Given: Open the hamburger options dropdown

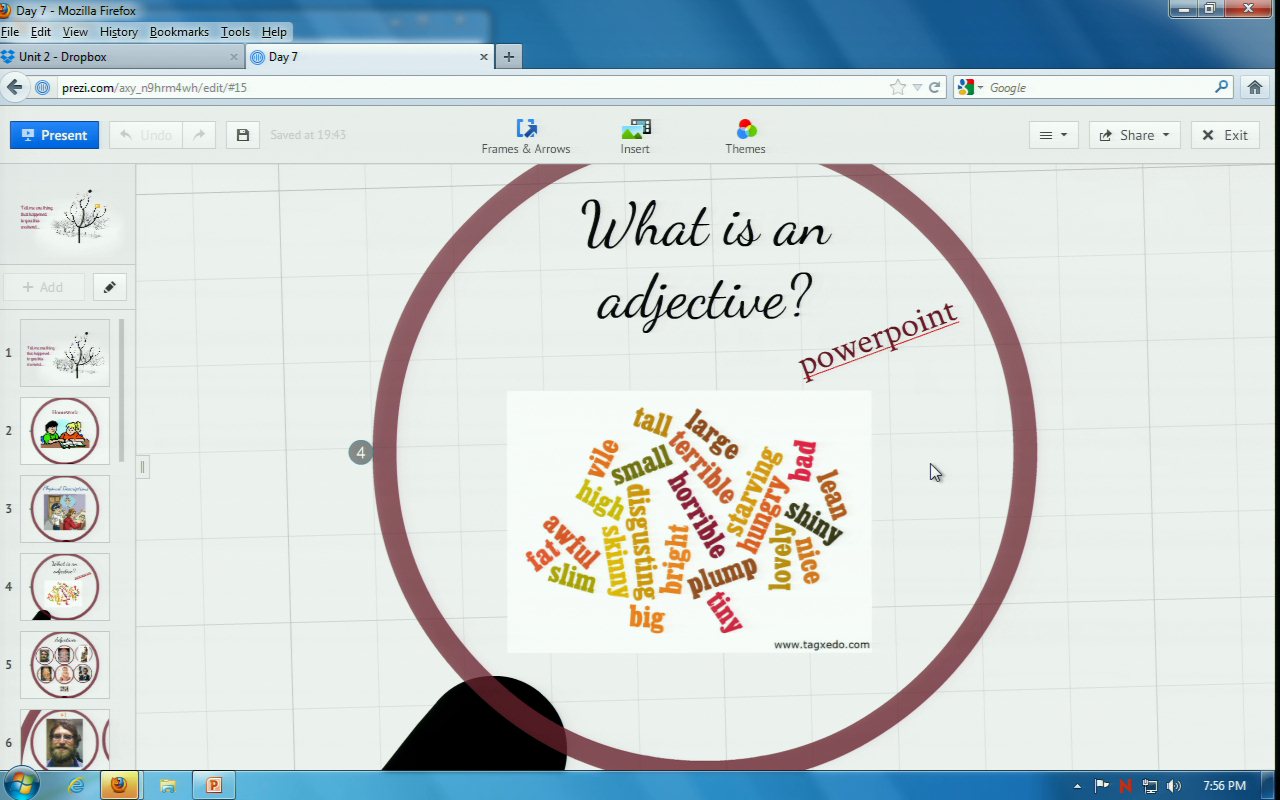Looking at the screenshot, I should pyautogui.click(x=1053, y=135).
